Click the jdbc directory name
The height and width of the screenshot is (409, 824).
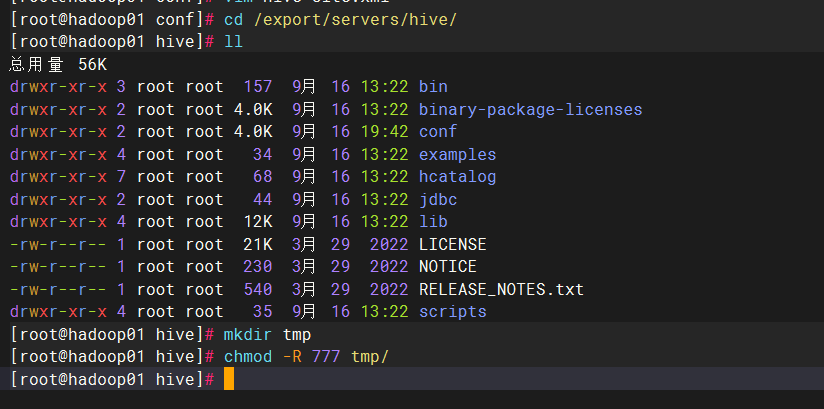pos(438,199)
